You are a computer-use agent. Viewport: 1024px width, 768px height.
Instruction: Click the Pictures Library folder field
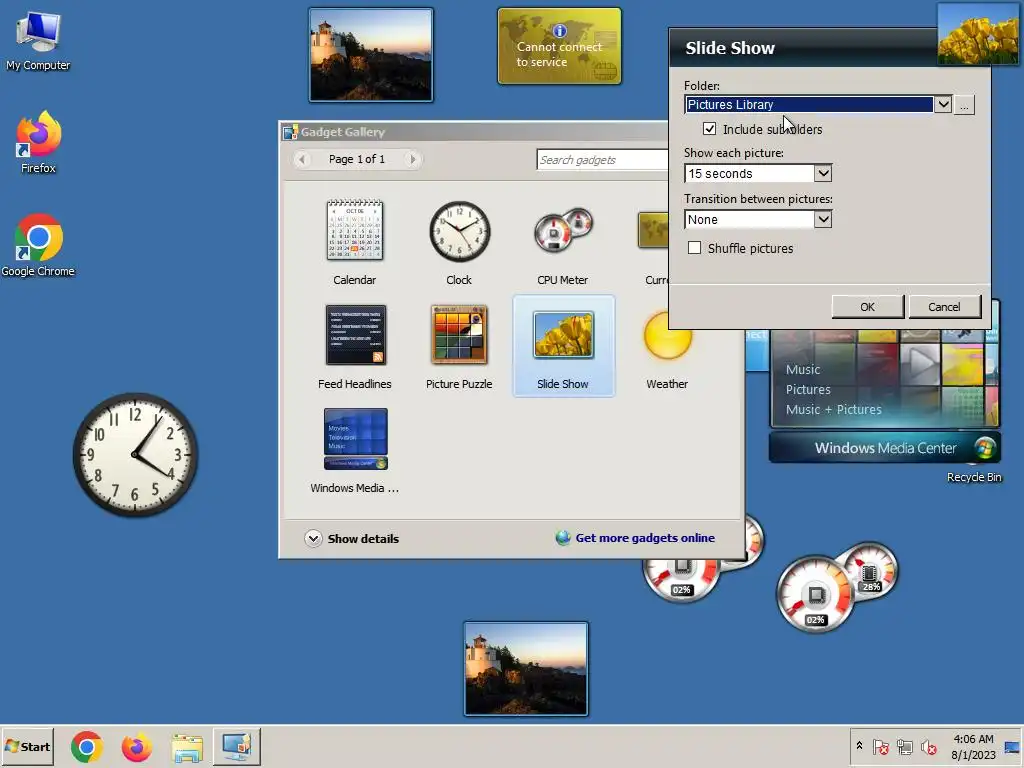(809, 104)
